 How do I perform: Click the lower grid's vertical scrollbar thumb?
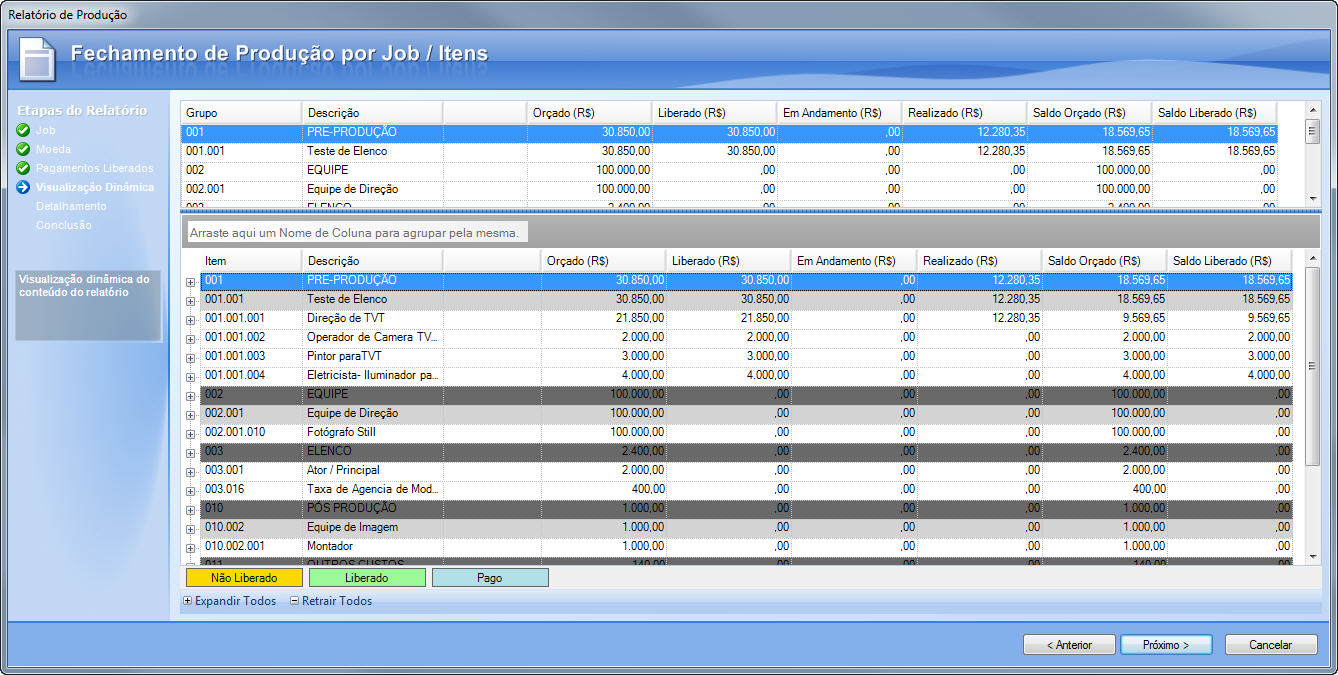[x=1312, y=365]
